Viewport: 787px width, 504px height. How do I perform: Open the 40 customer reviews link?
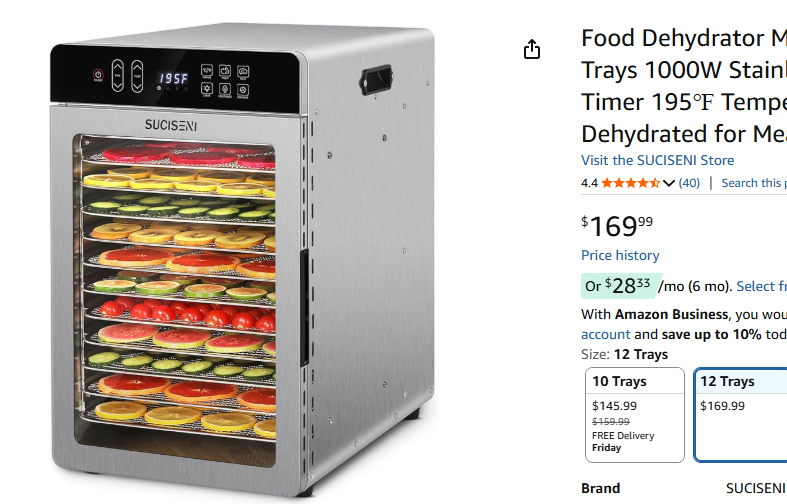pos(689,183)
